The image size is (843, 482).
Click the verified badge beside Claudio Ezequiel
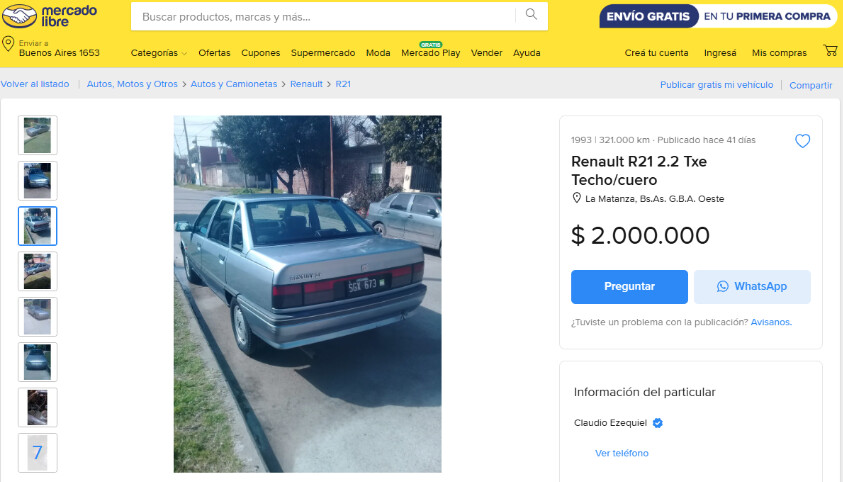658,423
